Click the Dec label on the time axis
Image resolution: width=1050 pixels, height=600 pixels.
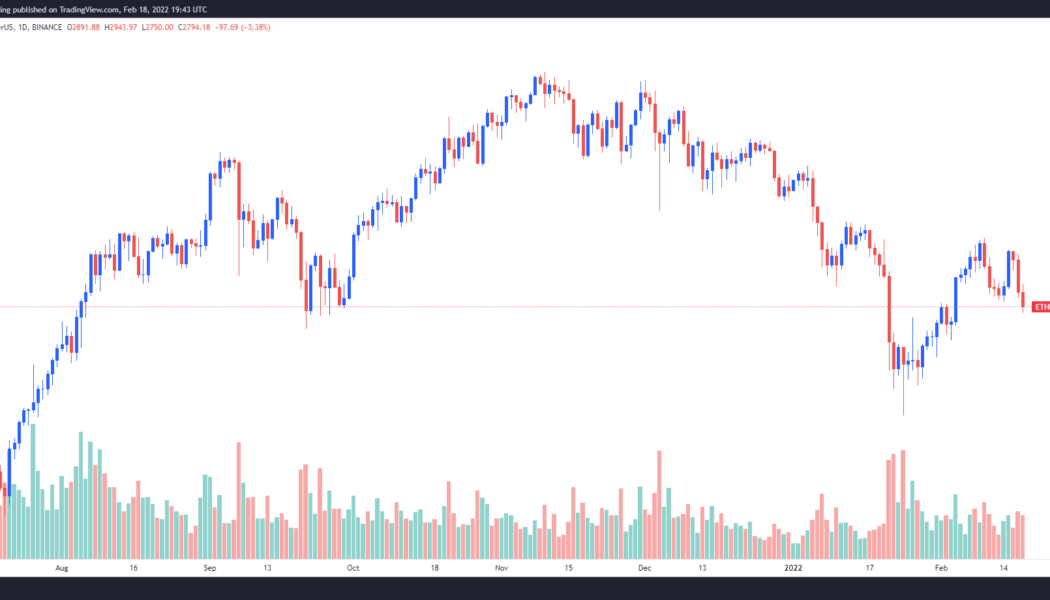tap(645, 568)
